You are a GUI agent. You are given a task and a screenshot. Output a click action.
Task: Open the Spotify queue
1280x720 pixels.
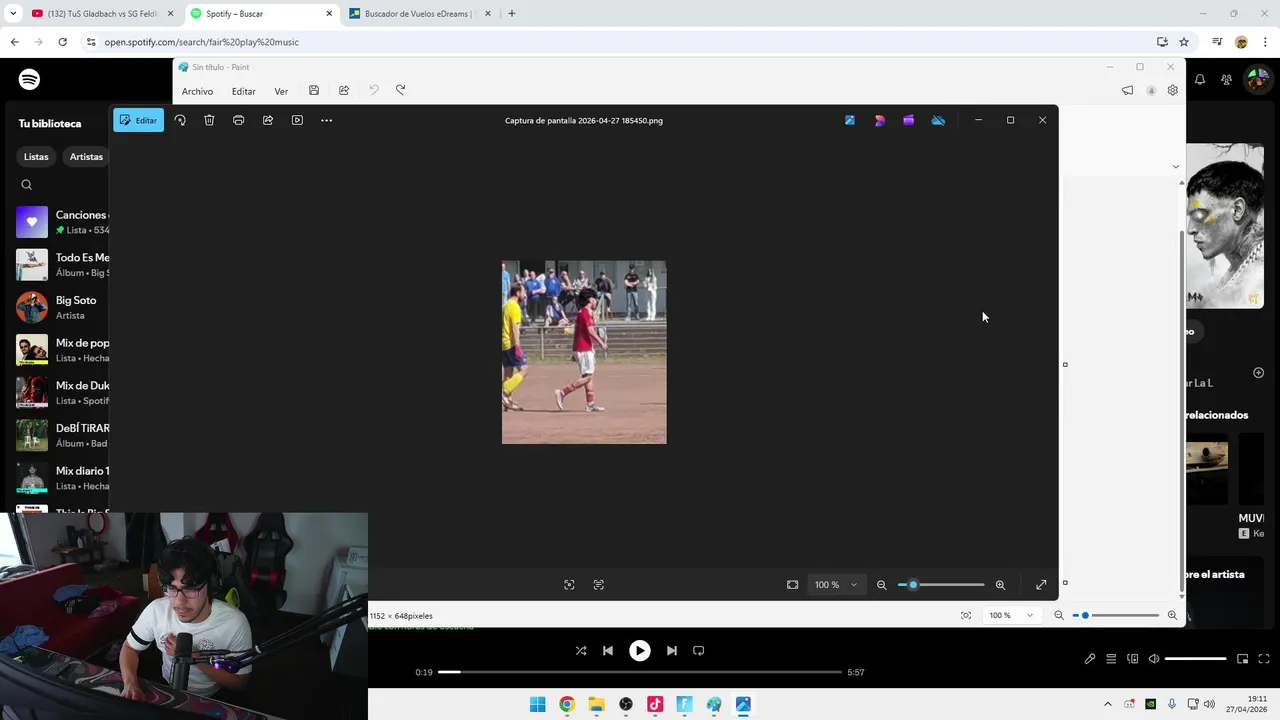click(1111, 659)
